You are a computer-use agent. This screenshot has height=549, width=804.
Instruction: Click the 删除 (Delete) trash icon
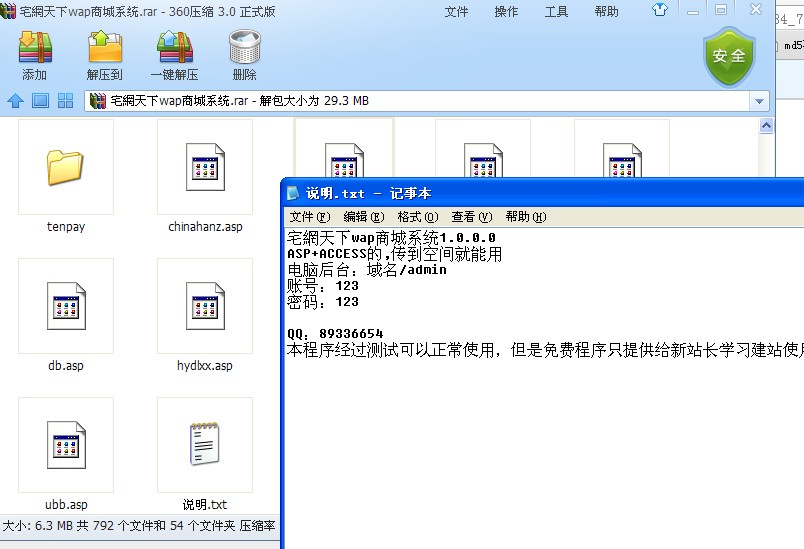pos(245,47)
